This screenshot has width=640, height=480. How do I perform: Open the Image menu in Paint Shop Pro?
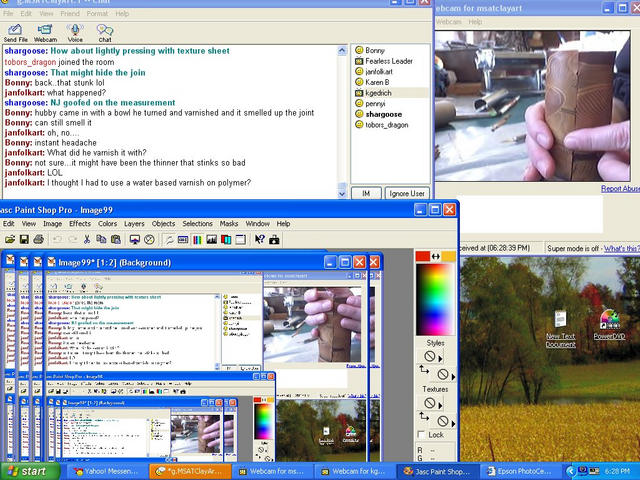click(x=53, y=224)
